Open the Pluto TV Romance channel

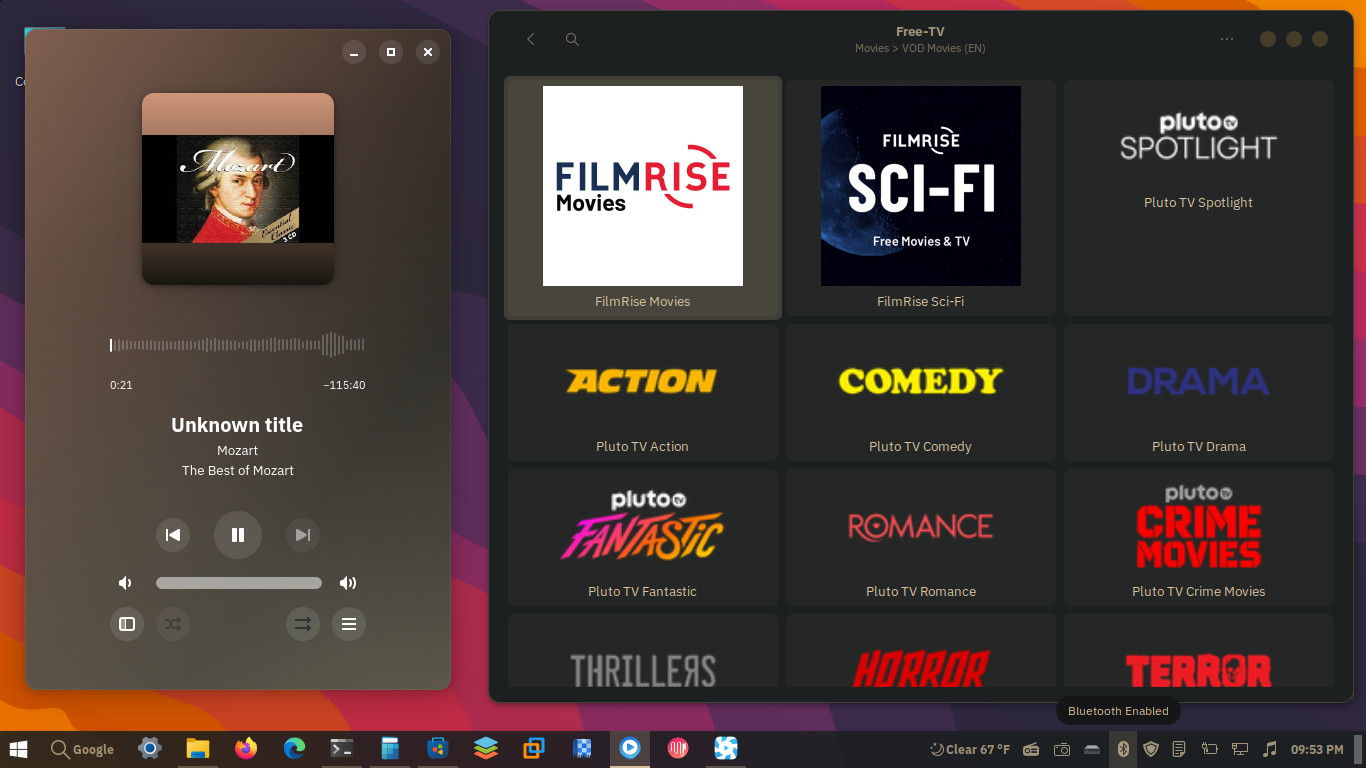[x=921, y=537]
